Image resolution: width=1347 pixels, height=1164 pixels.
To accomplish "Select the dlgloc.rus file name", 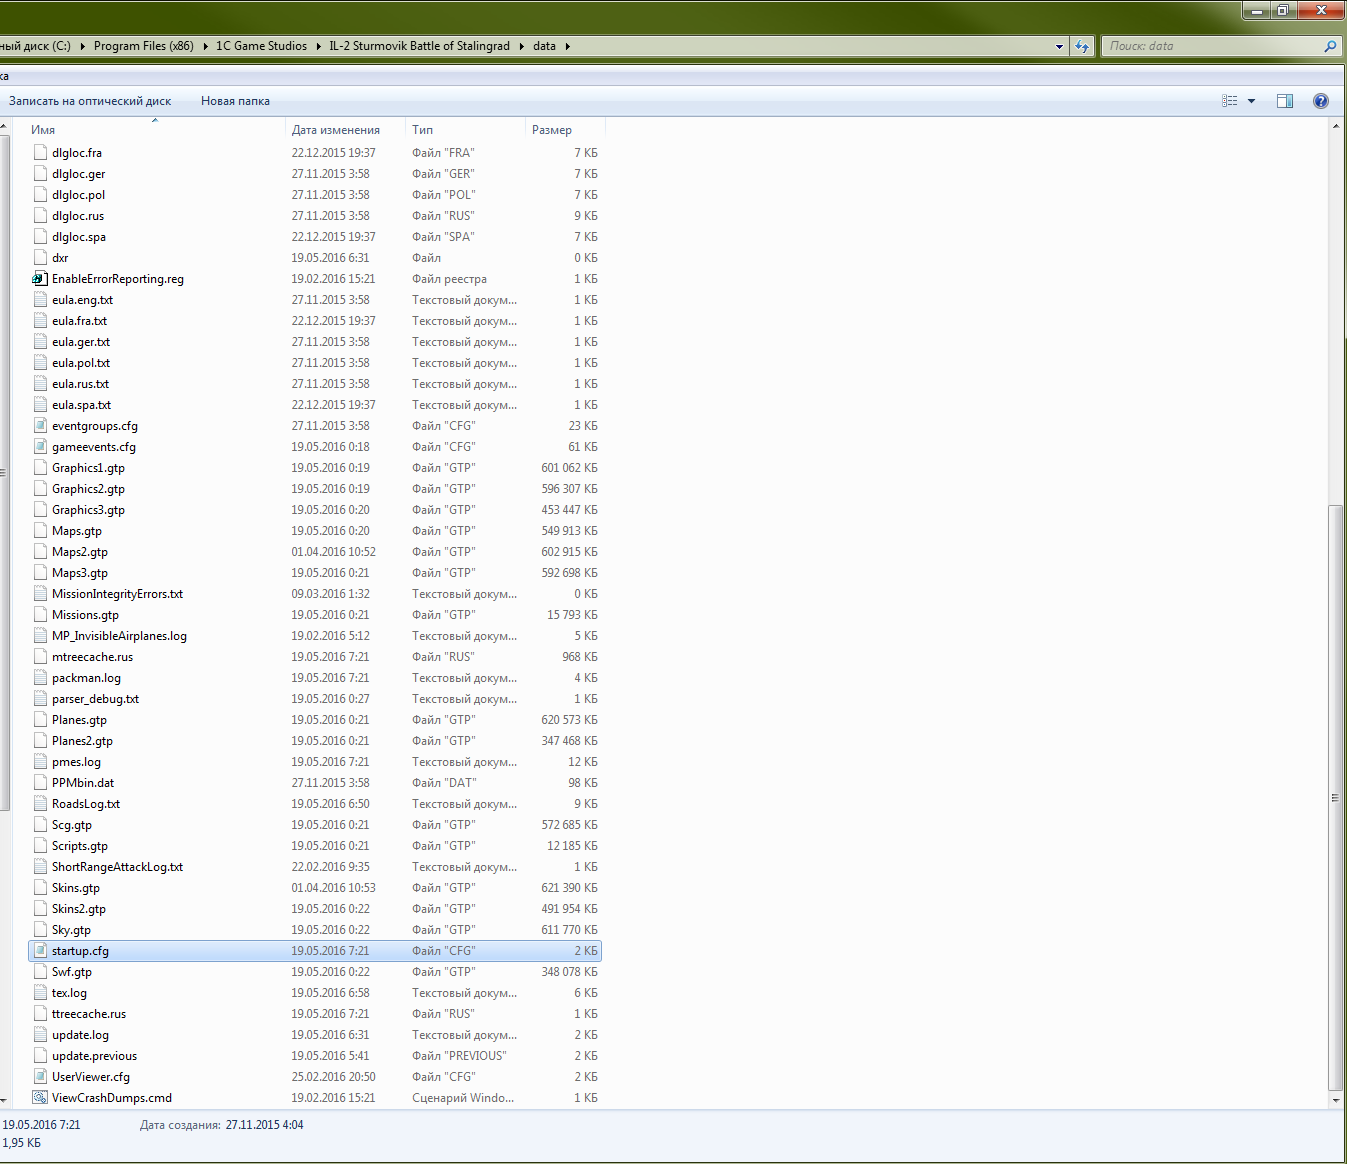I will click(x=78, y=216).
